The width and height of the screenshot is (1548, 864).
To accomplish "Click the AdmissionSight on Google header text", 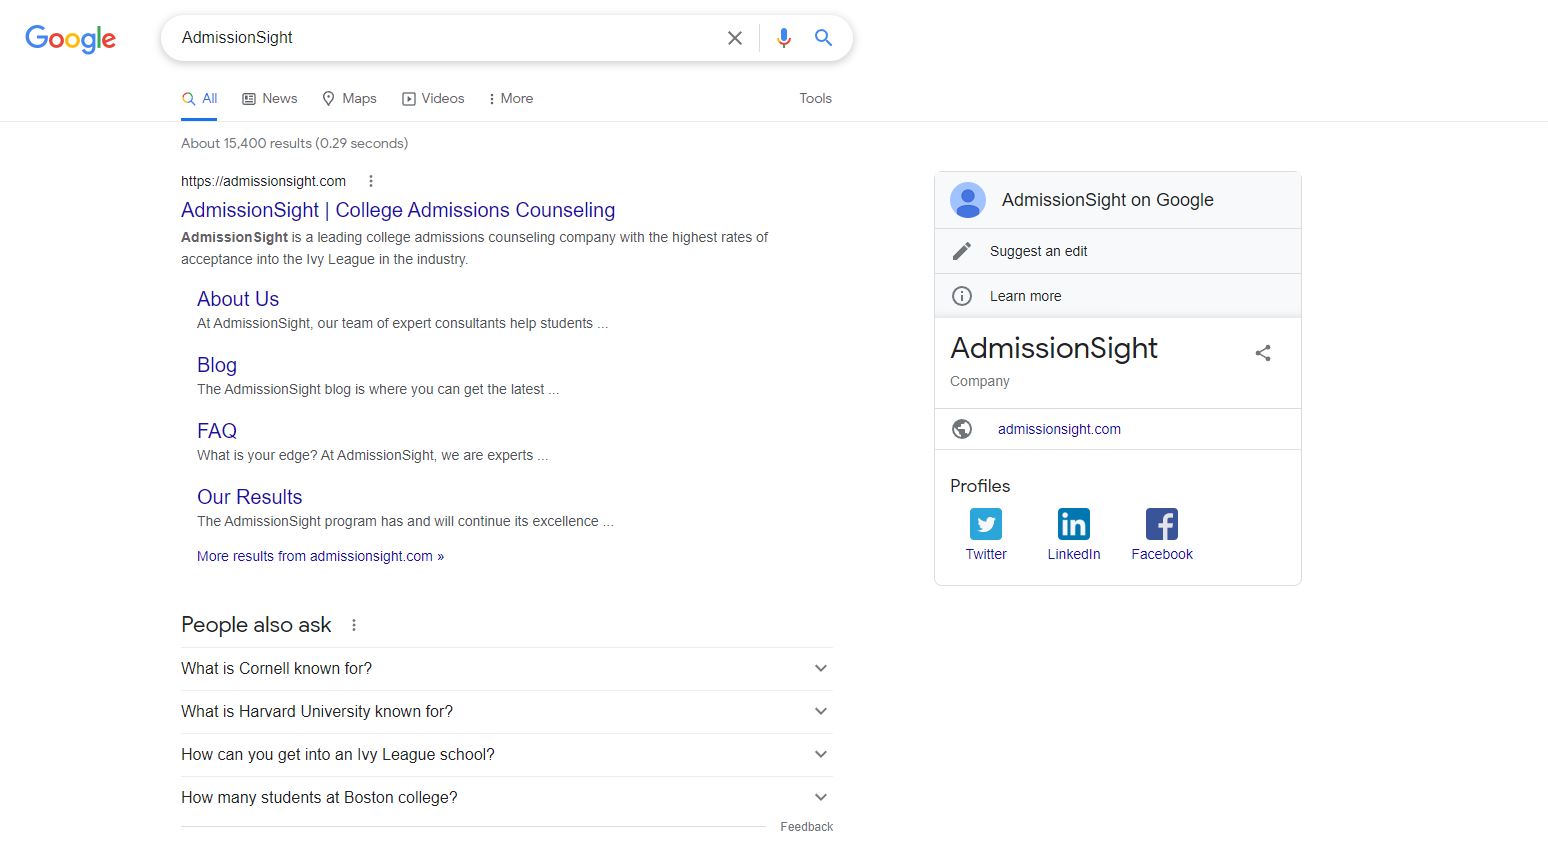I will (x=1108, y=200).
